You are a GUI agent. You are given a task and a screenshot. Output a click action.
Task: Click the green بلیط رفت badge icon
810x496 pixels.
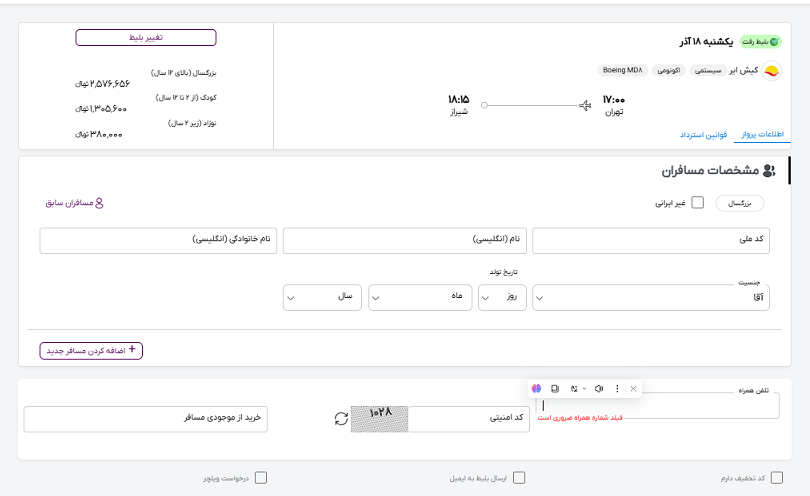pyautogui.click(x=774, y=42)
